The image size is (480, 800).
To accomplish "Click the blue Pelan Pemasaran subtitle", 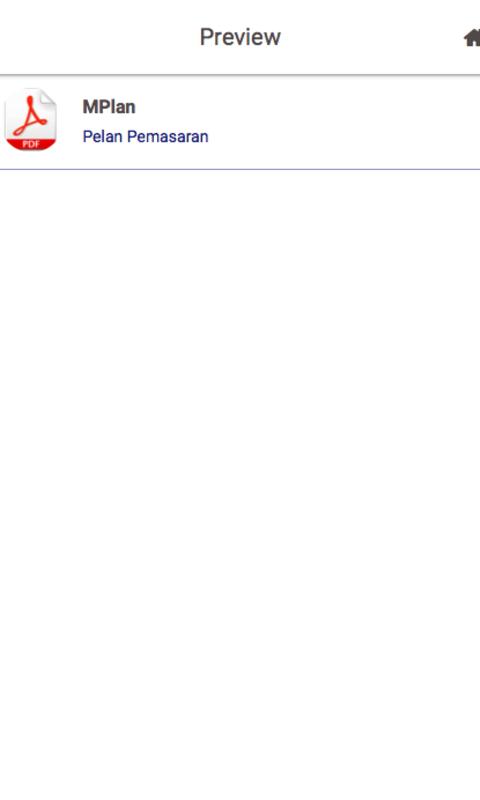I will coord(145,136).
